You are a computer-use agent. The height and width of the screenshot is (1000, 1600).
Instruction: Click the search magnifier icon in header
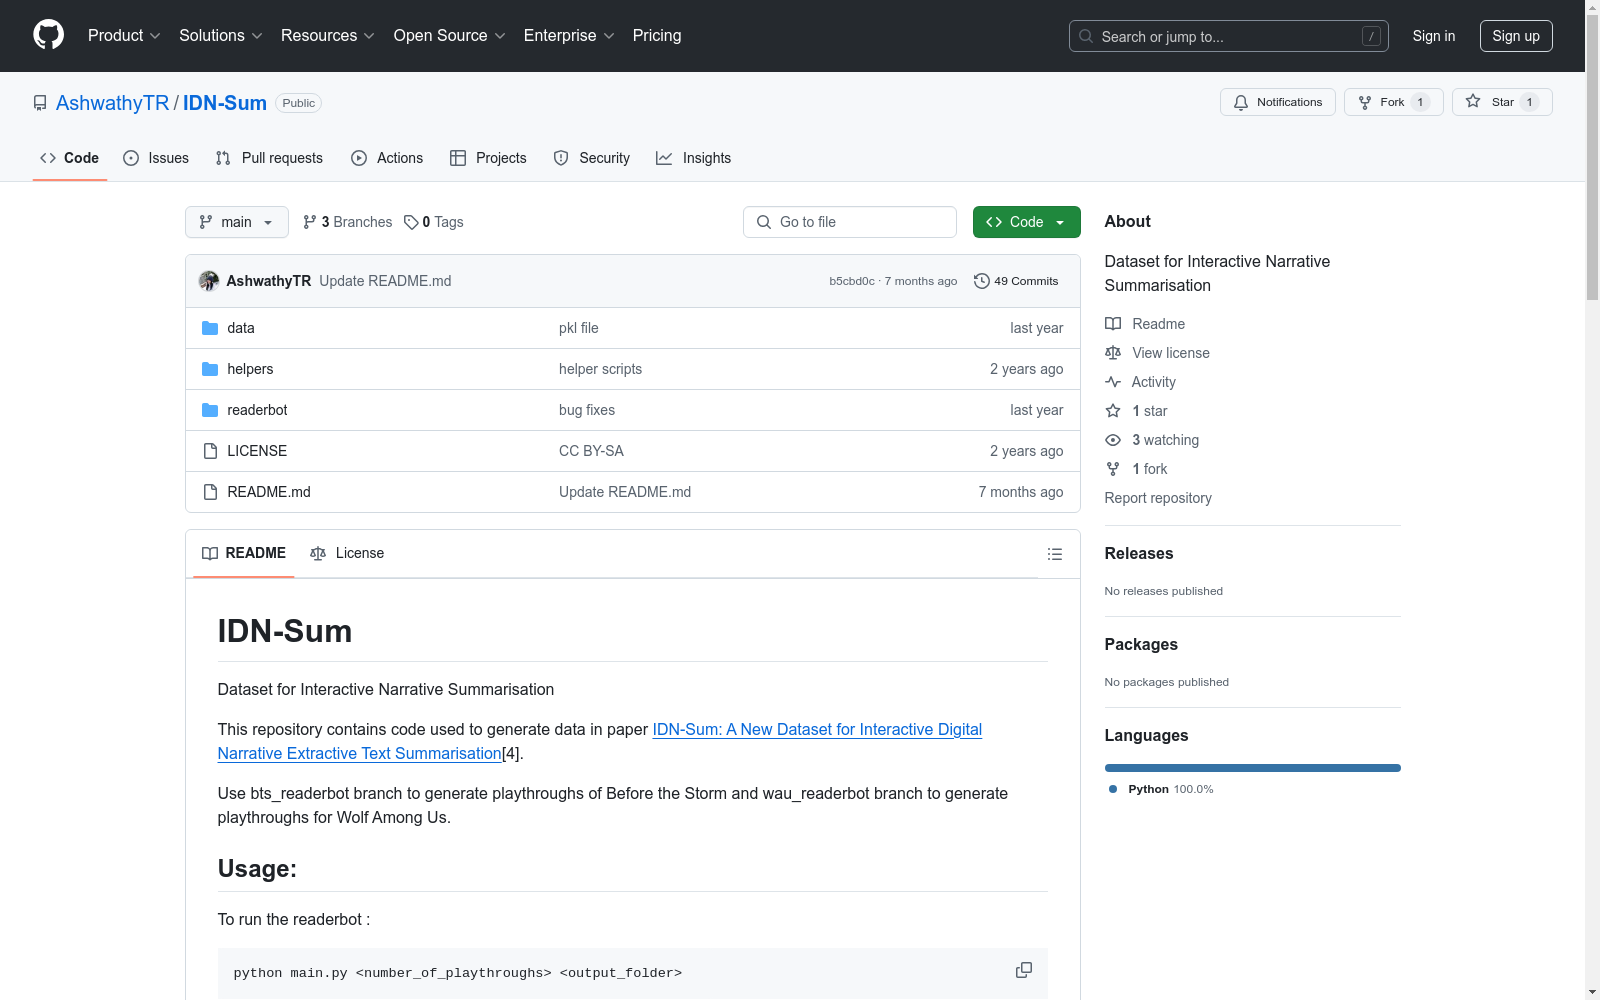pyautogui.click(x=1086, y=36)
